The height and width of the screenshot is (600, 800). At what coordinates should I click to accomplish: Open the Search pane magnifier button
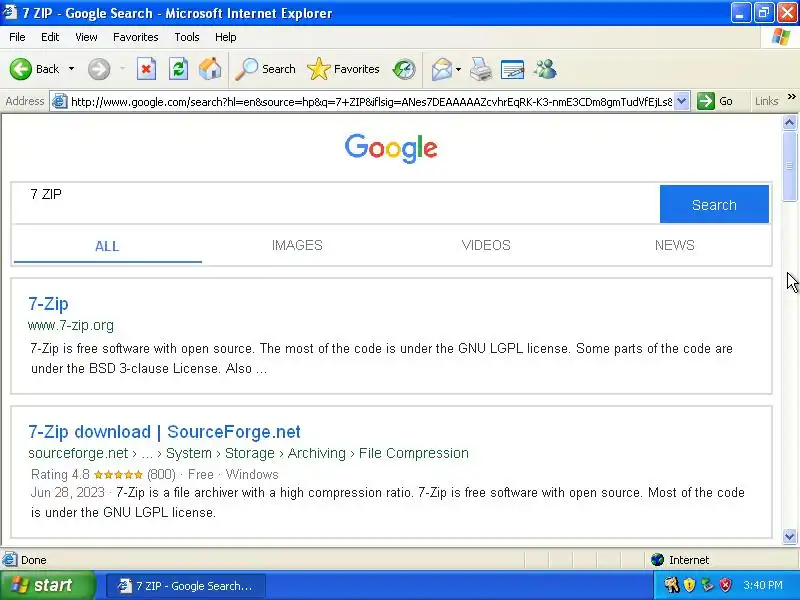[265, 69]
